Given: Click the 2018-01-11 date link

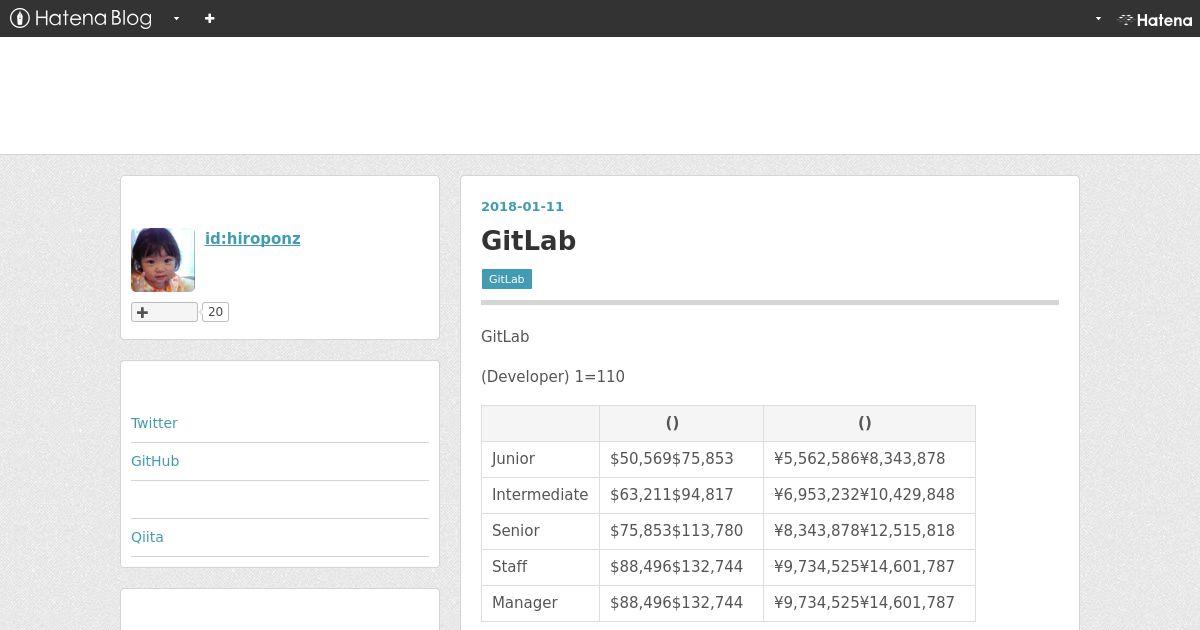Looking at the screenshot, I should point(522,206).
